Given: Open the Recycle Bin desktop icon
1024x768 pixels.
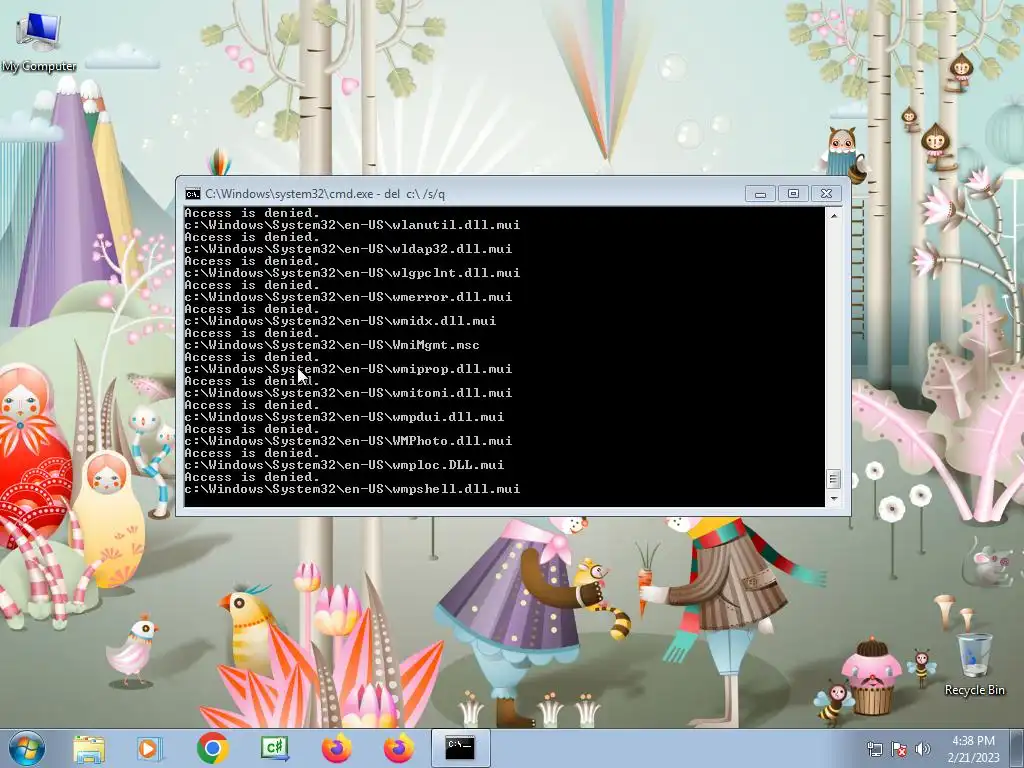Looking at the screenshot, I should point(974,664).
